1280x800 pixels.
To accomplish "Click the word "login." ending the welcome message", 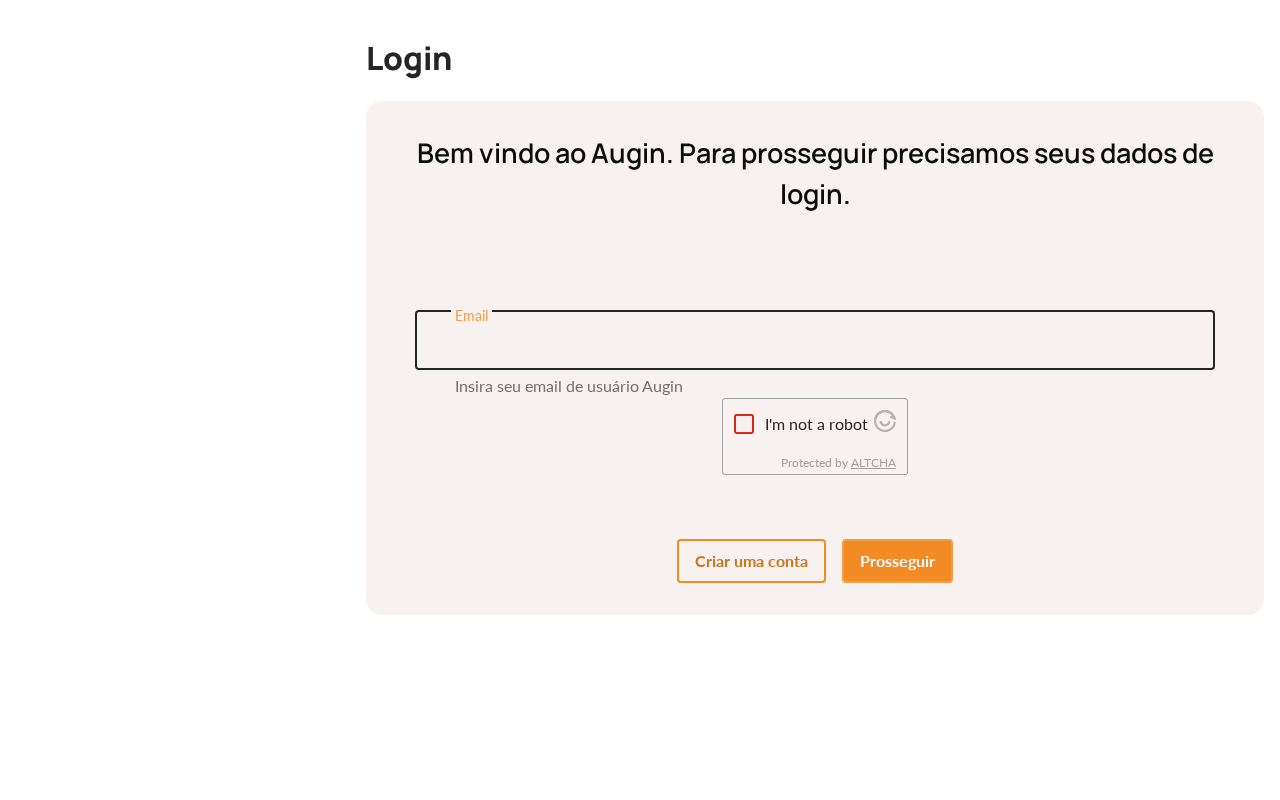I will coord(815,193).
